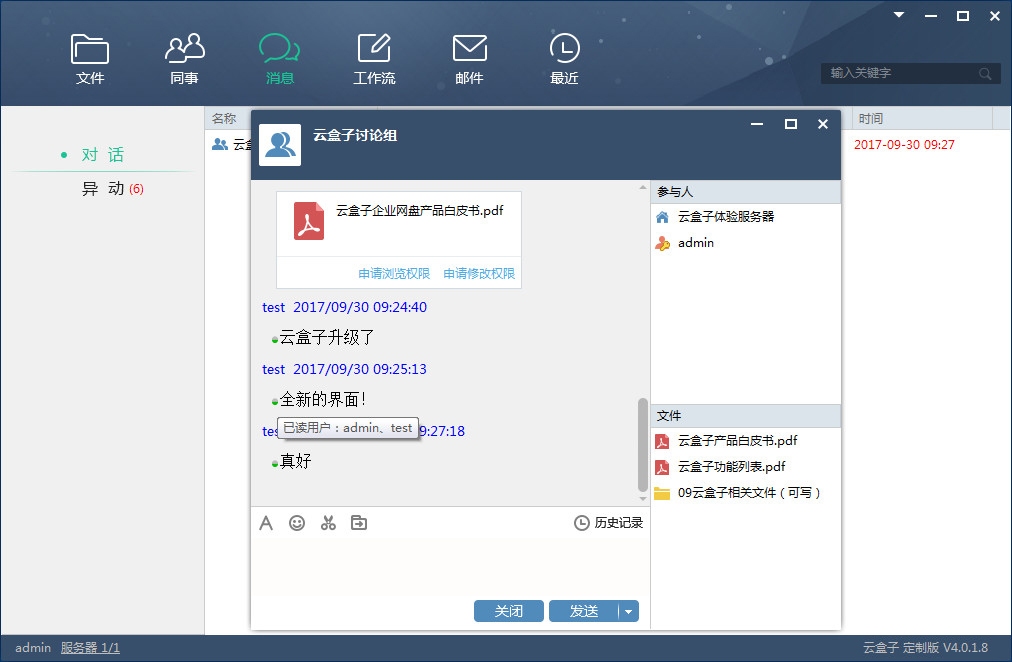
Task: Click 申请浏览权限 link
Action: 394,274
